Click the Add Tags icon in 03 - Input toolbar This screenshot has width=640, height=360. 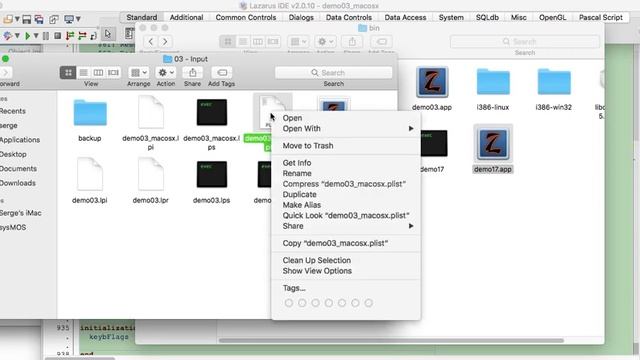point(222,73)
